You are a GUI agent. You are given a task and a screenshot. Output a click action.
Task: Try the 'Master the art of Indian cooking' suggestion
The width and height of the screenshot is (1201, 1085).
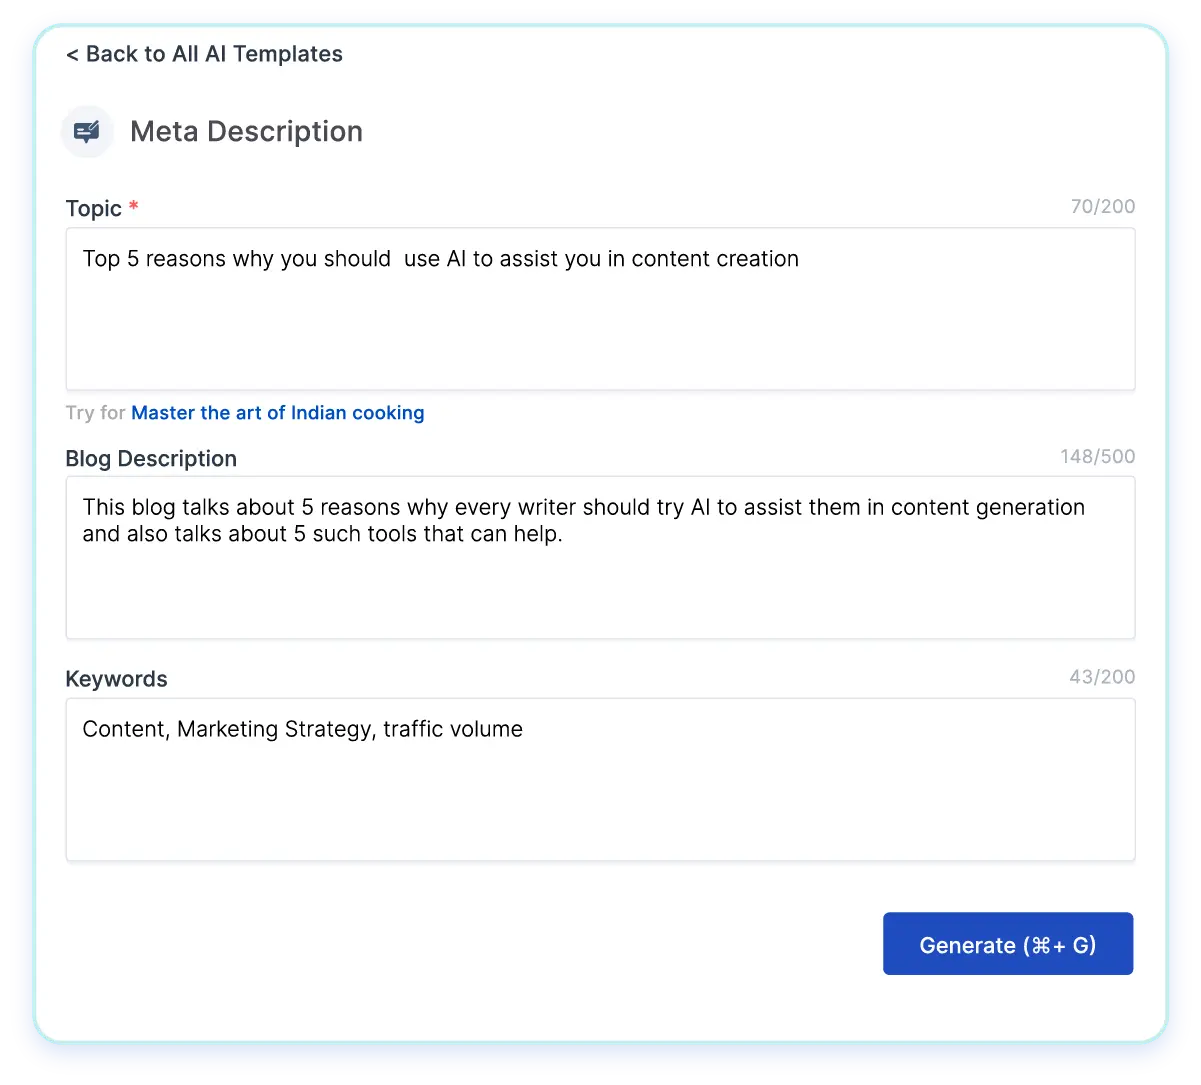277,413
